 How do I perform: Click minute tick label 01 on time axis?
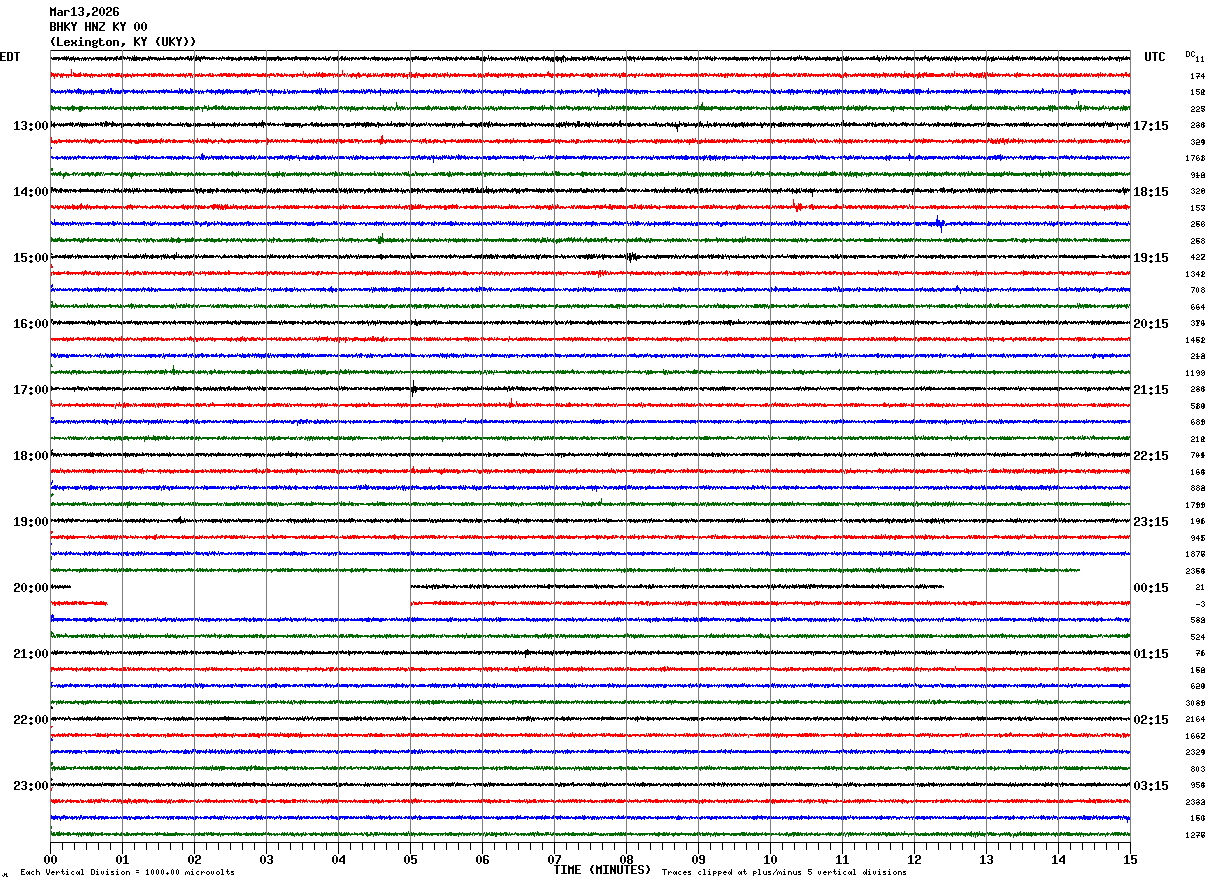pyautogui.click(x=122, y=859)
